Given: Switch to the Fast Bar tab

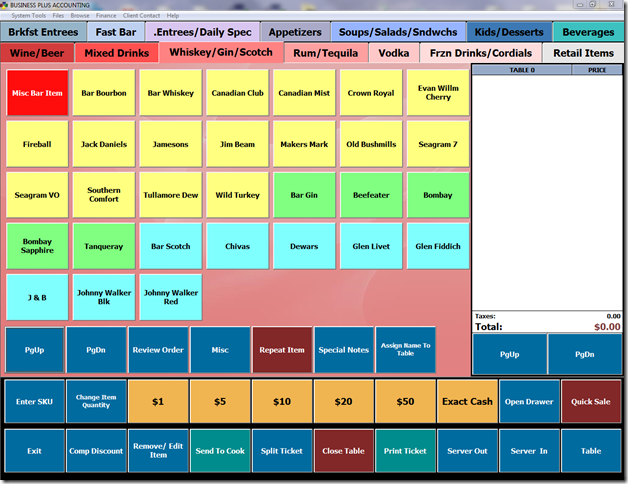Looking at the screenshot, I should click(x=116, y=32).
